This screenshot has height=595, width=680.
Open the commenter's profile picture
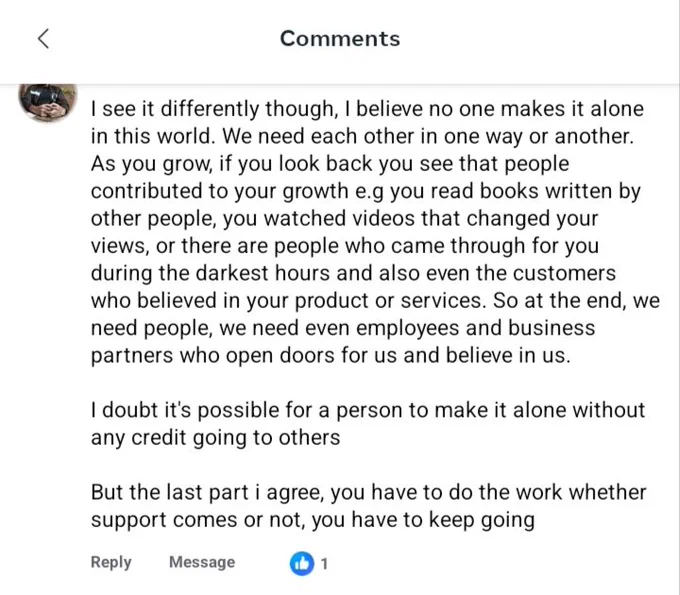48,102
